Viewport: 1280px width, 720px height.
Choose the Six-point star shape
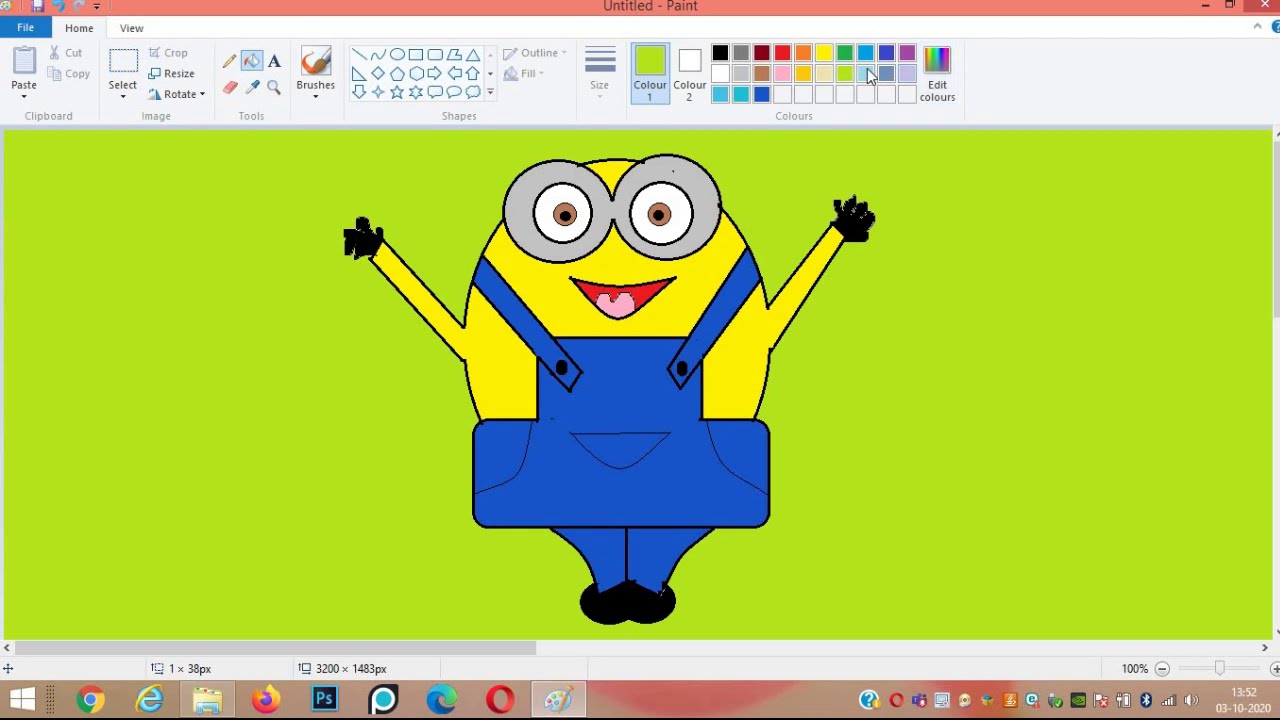coord(416,92)
